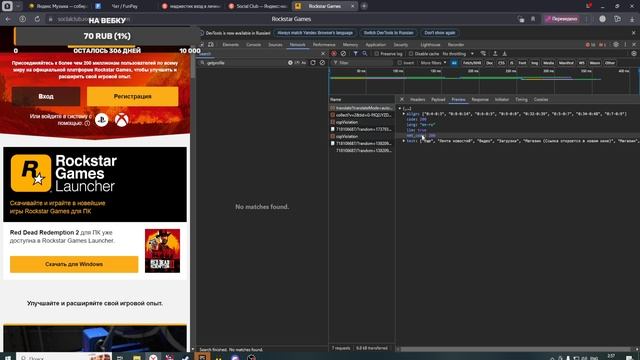Open network search with magnifier icon
640x360 pixels.
coord(364,53)
